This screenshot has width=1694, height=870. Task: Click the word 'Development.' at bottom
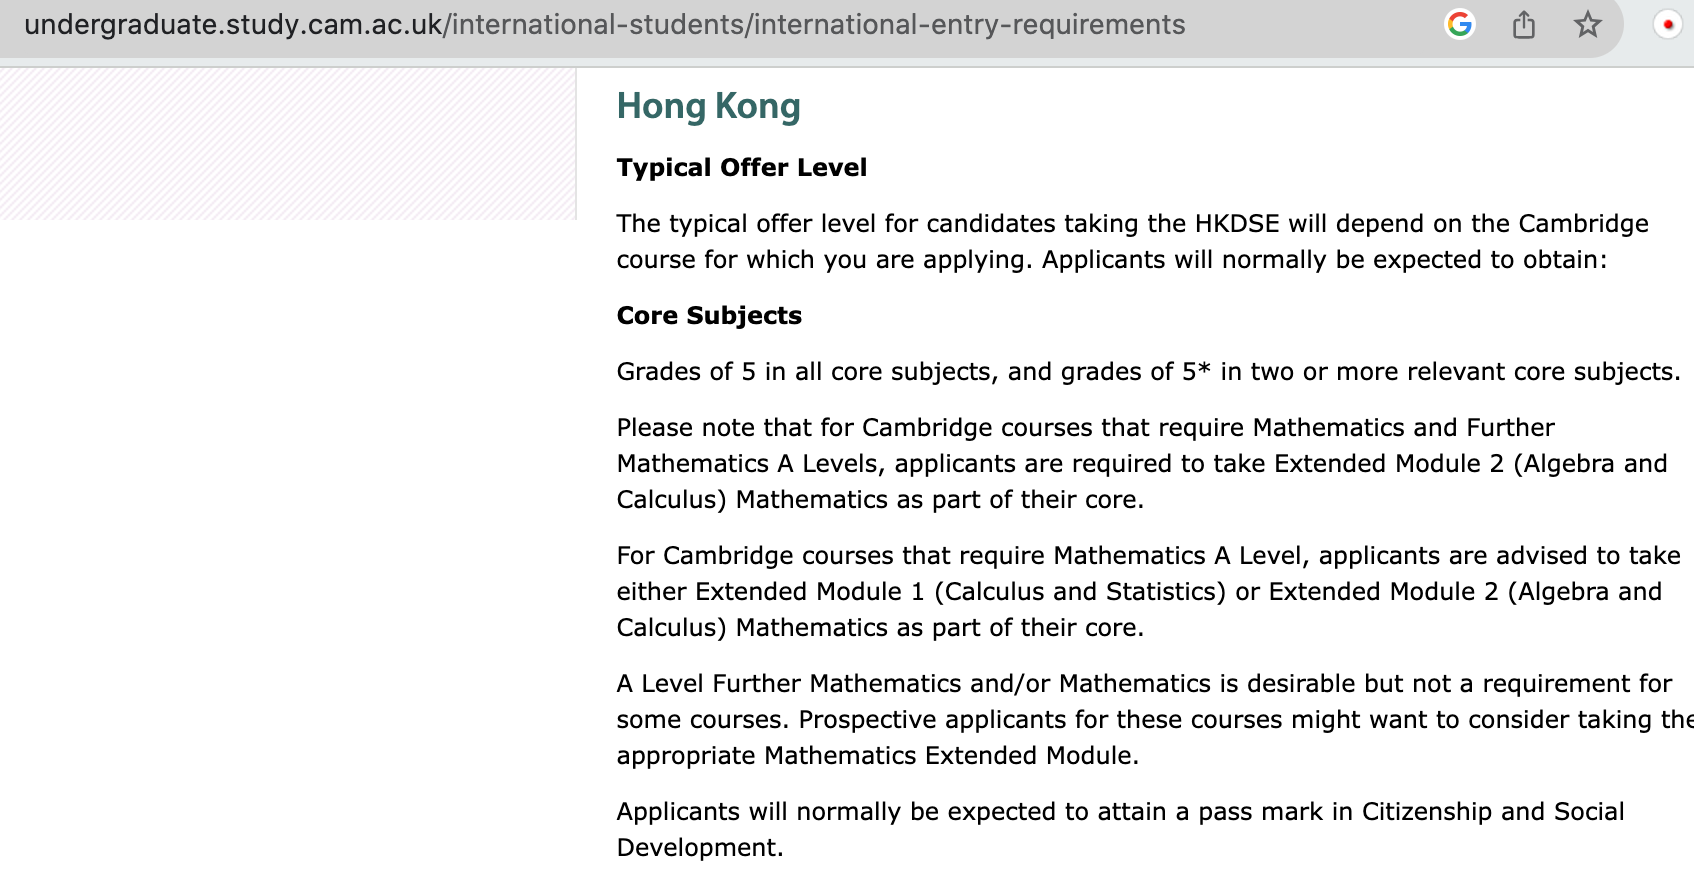tap(700, 847)
